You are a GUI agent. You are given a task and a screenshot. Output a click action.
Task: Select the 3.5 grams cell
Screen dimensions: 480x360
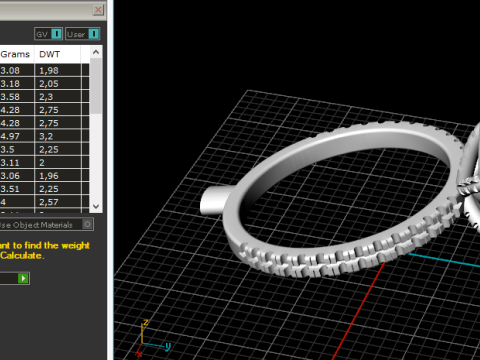17,149
